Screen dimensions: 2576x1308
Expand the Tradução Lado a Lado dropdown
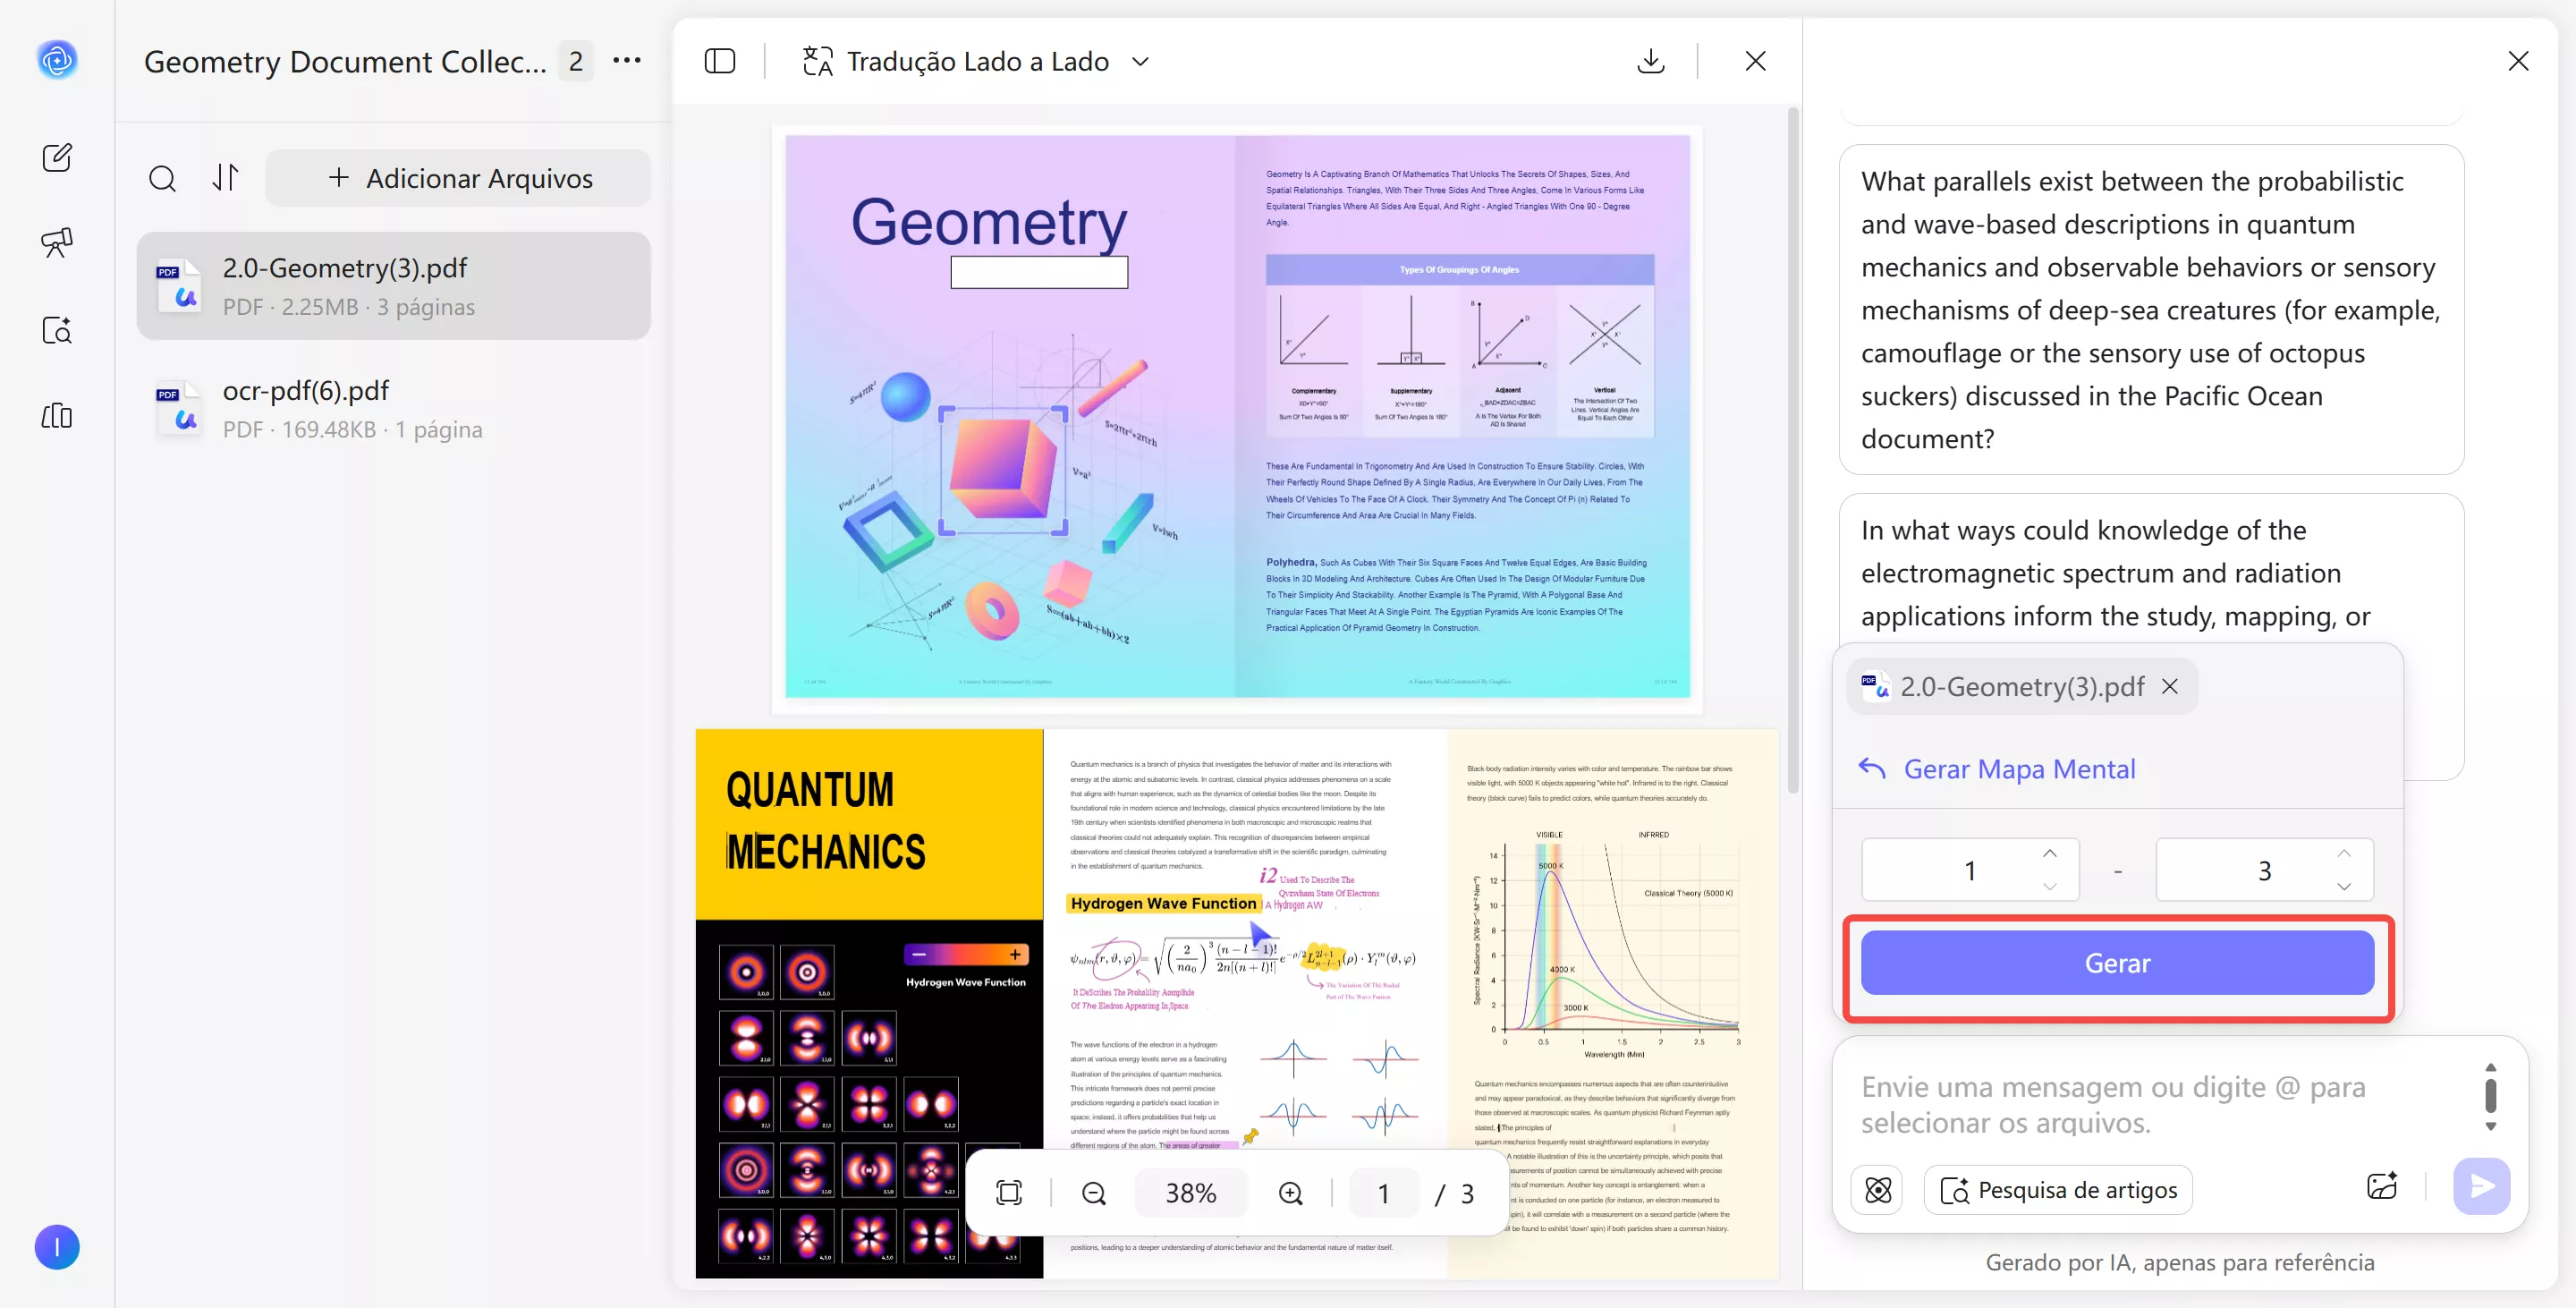1140,61
